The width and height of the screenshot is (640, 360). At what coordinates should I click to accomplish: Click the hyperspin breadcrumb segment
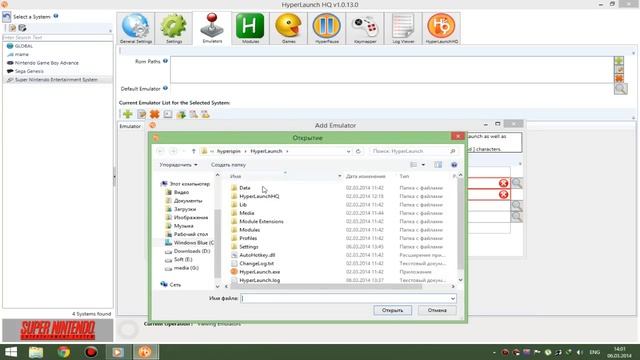(229, 151)
